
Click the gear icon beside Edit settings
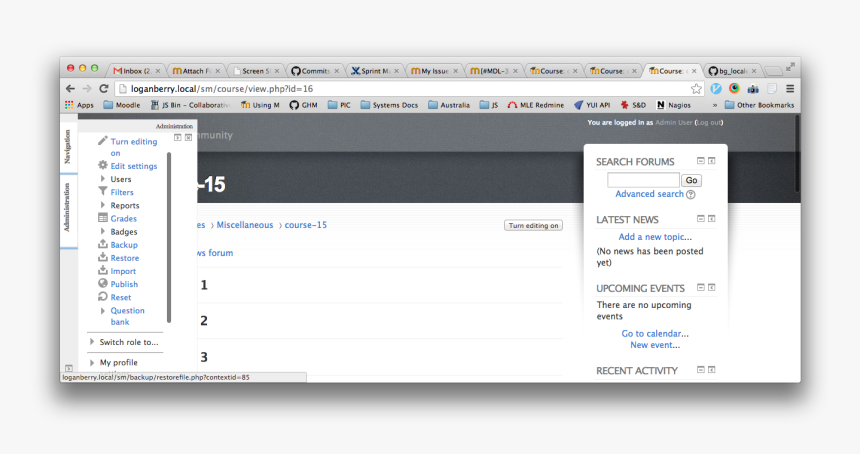(x=103, y=165)
